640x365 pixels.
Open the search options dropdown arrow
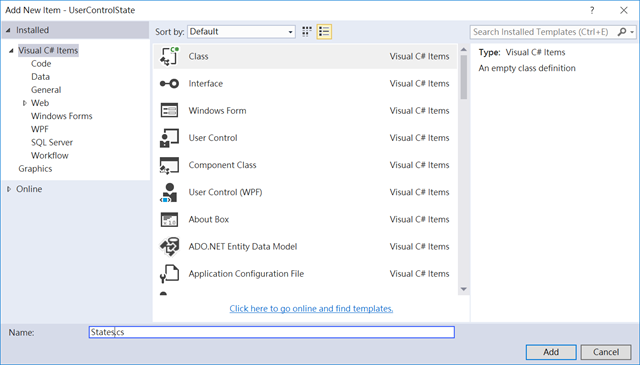point(632,32)
